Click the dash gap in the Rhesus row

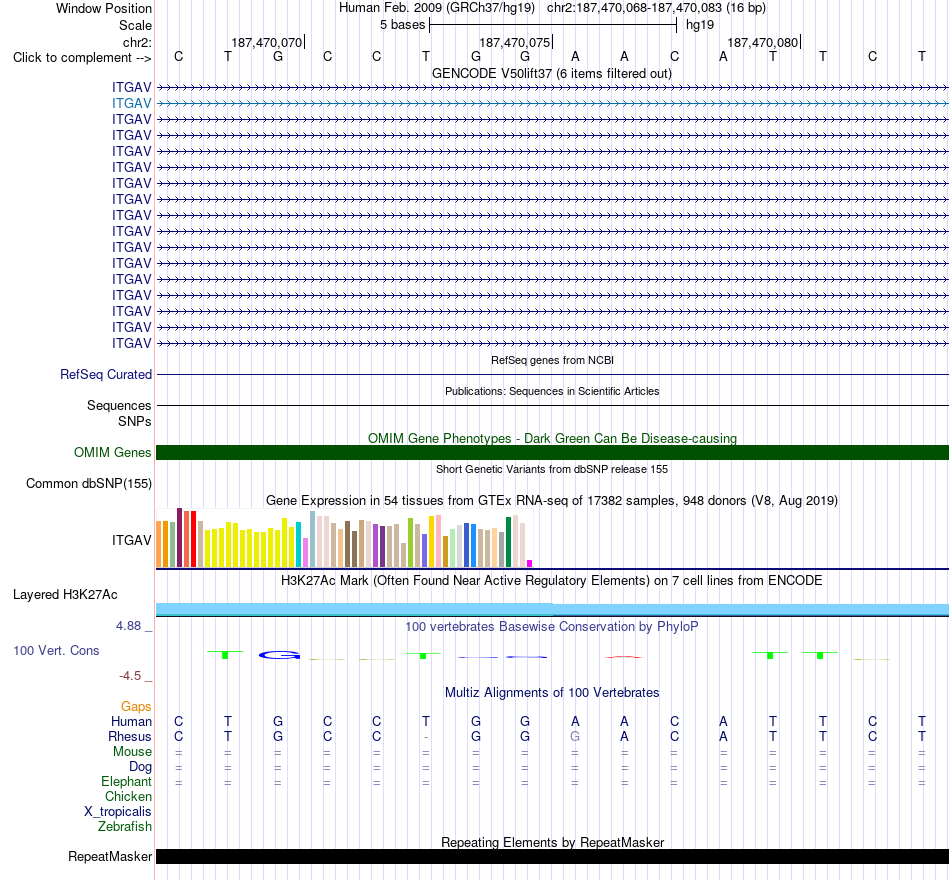[x=426, y=737]
